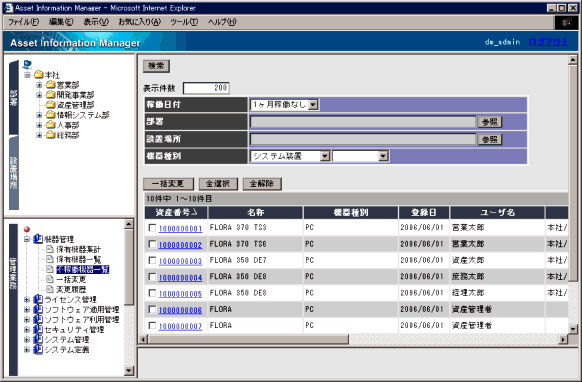Viewport: 582px width, 382px height.
Task: Open the empty second 機器種別 dropdown
Action: coord(360,156)
